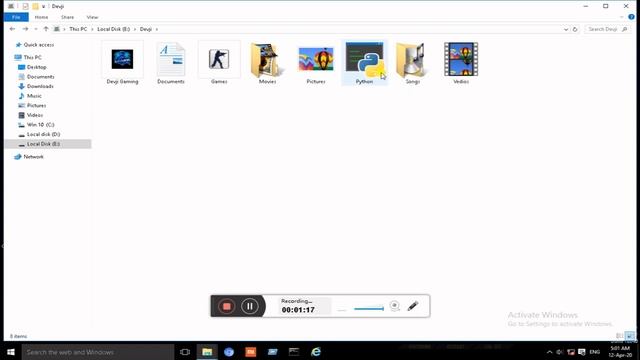640x360 pixels.
Task: Open the Windows Start menu
Action: [11, 352]
